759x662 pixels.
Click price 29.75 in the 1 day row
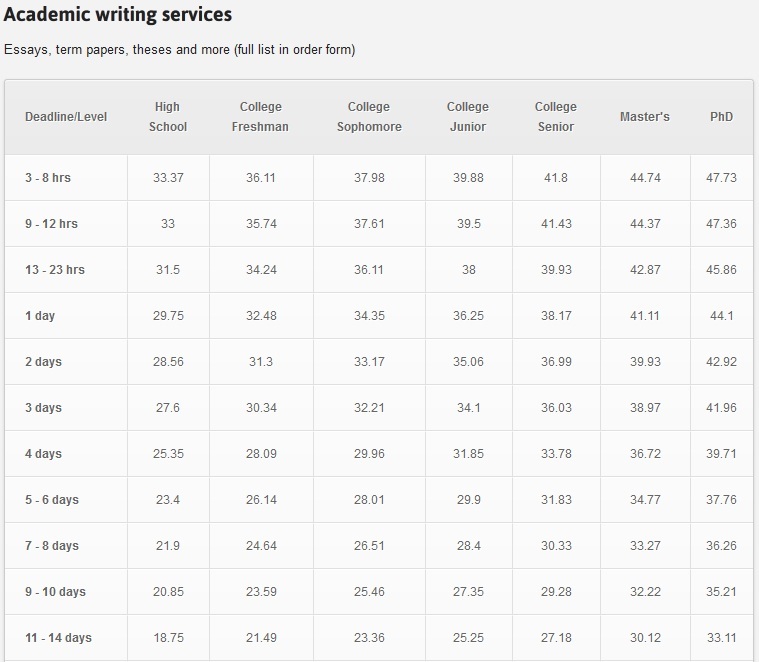click(168, 316)
